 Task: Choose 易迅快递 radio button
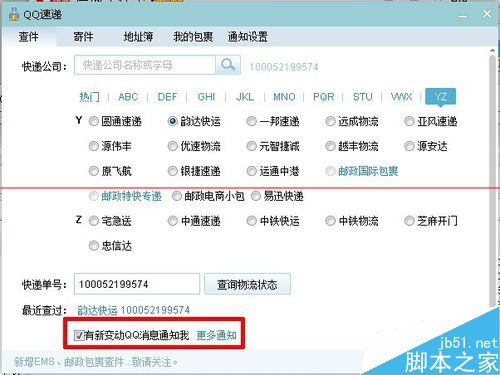(x=256, y=196)
